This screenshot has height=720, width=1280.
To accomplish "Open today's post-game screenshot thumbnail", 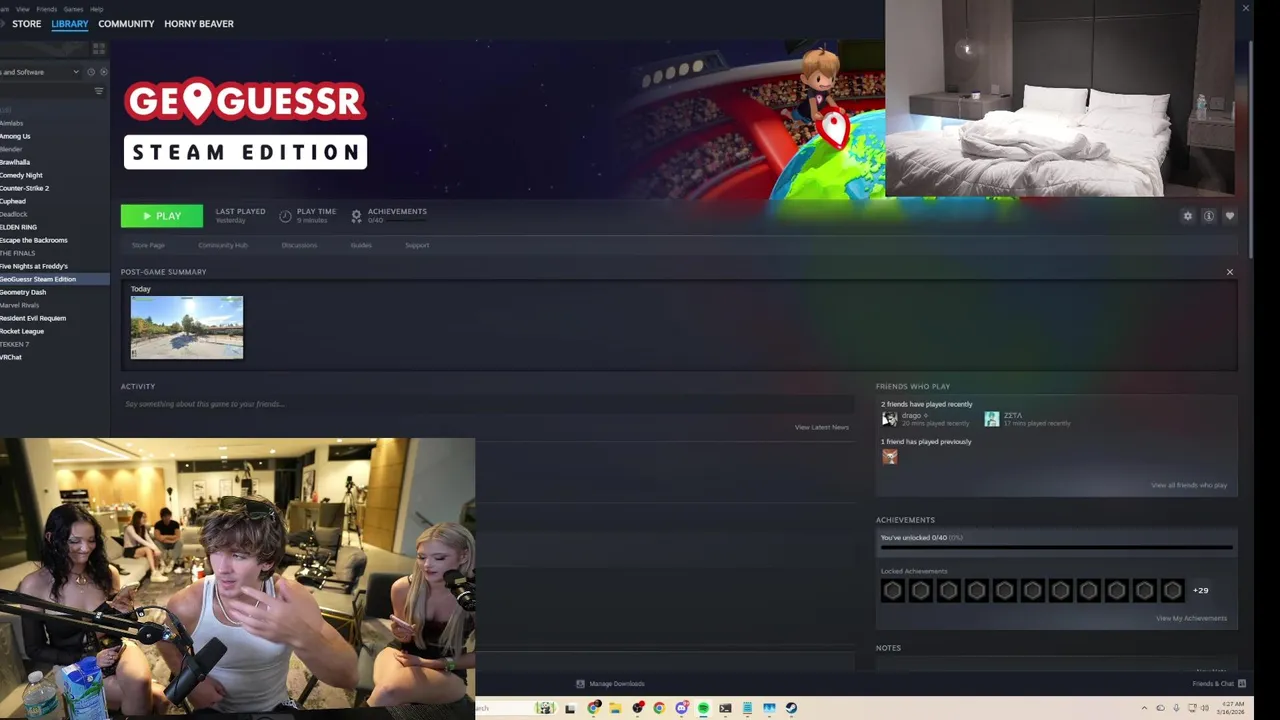I will coord(187,327).
